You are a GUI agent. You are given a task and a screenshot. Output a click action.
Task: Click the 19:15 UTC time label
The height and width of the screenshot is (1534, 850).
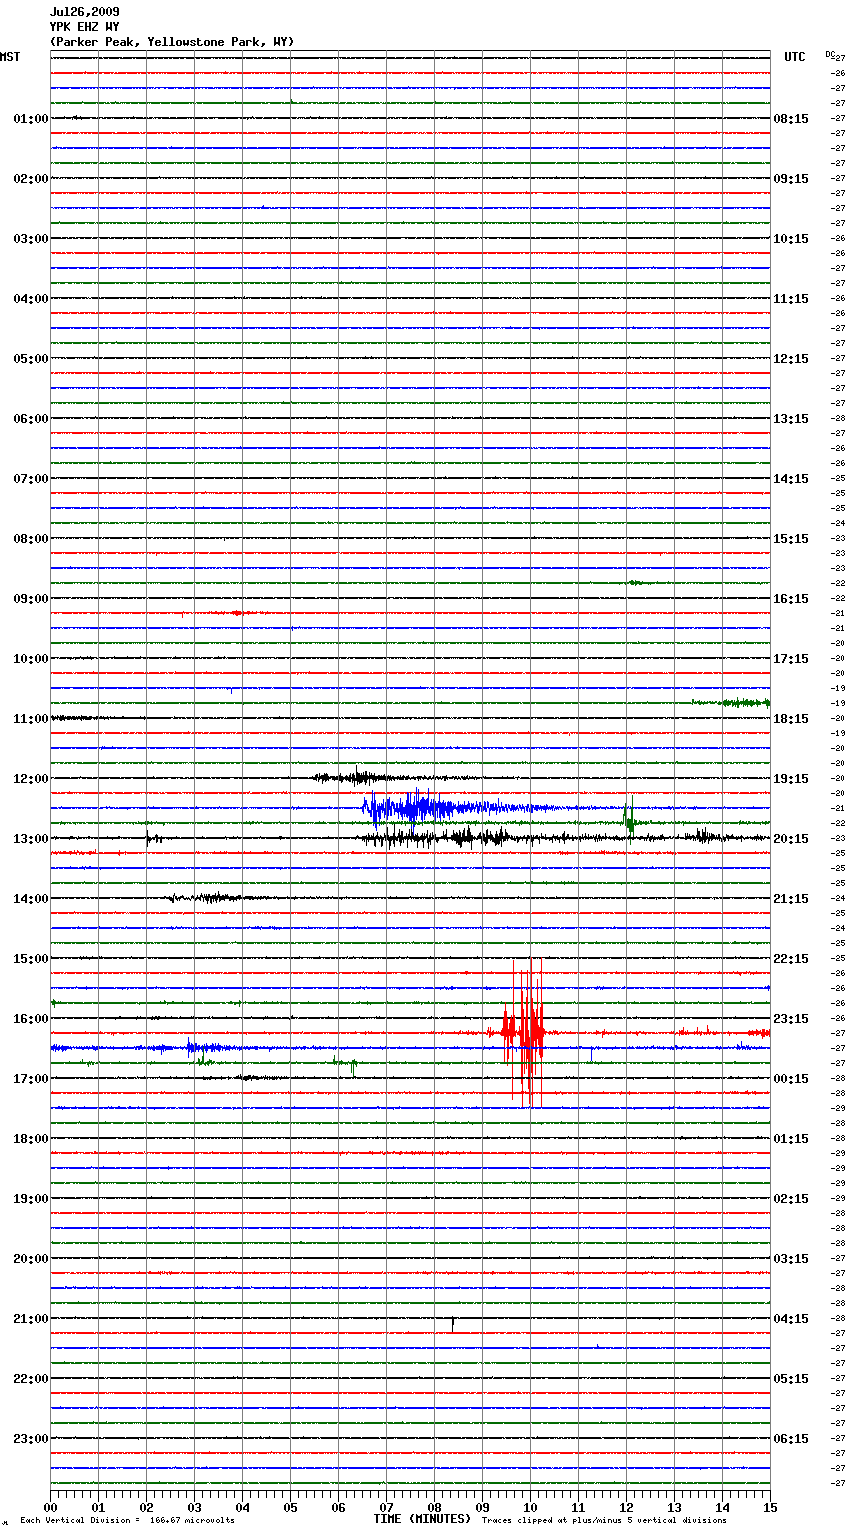(x=791, y=779)
